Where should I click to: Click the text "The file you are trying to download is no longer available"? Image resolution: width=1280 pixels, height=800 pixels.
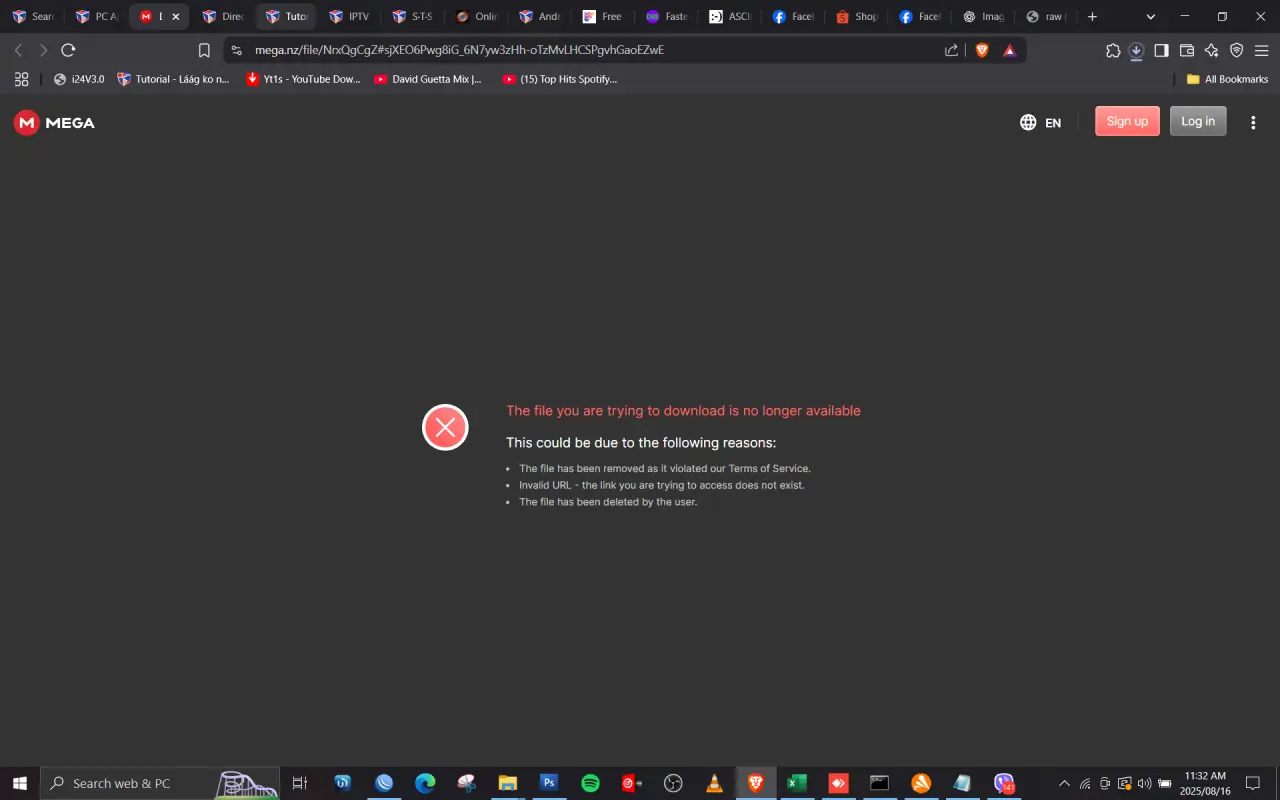[683, 410]
